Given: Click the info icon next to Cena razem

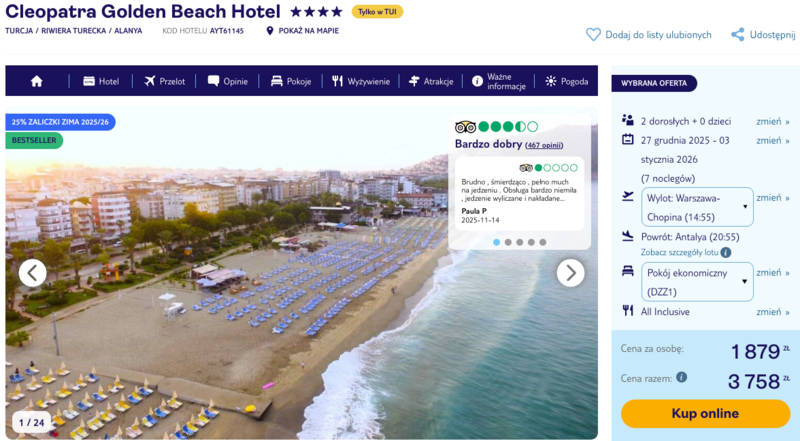Looking at the screenshot, I should tap(681, 378).
